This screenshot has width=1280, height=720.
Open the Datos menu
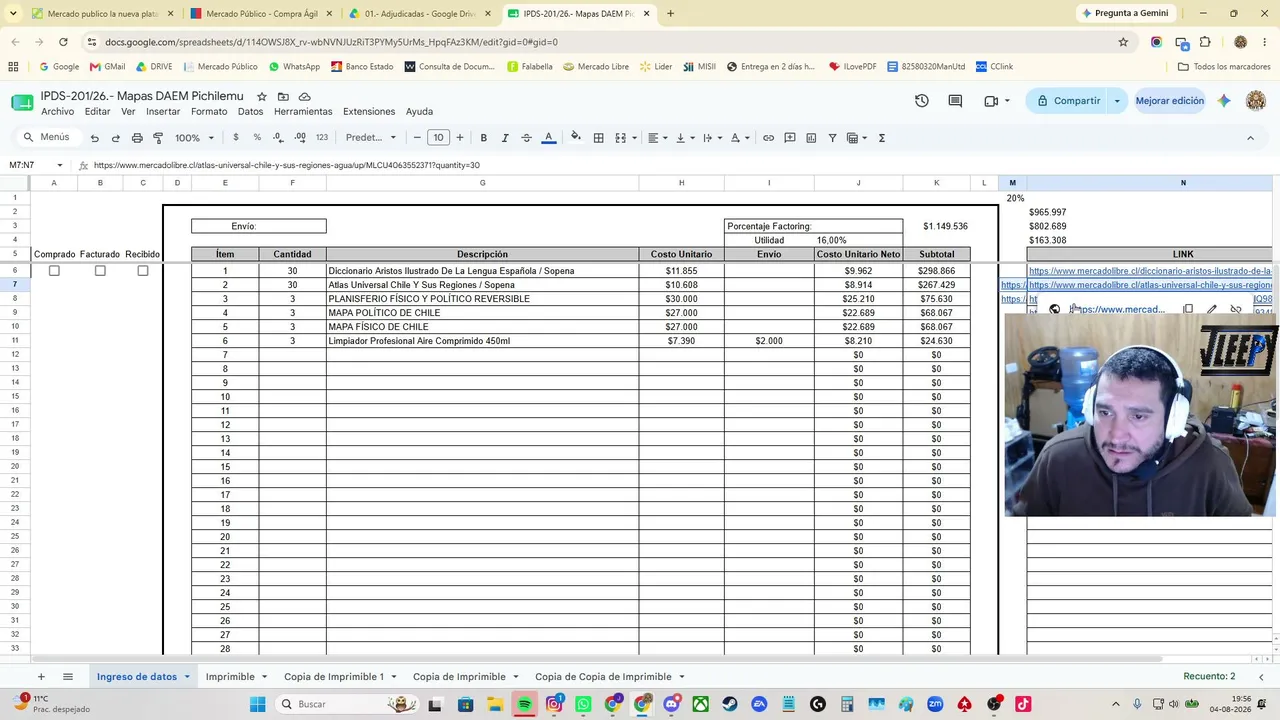click(x=251, y=112)
